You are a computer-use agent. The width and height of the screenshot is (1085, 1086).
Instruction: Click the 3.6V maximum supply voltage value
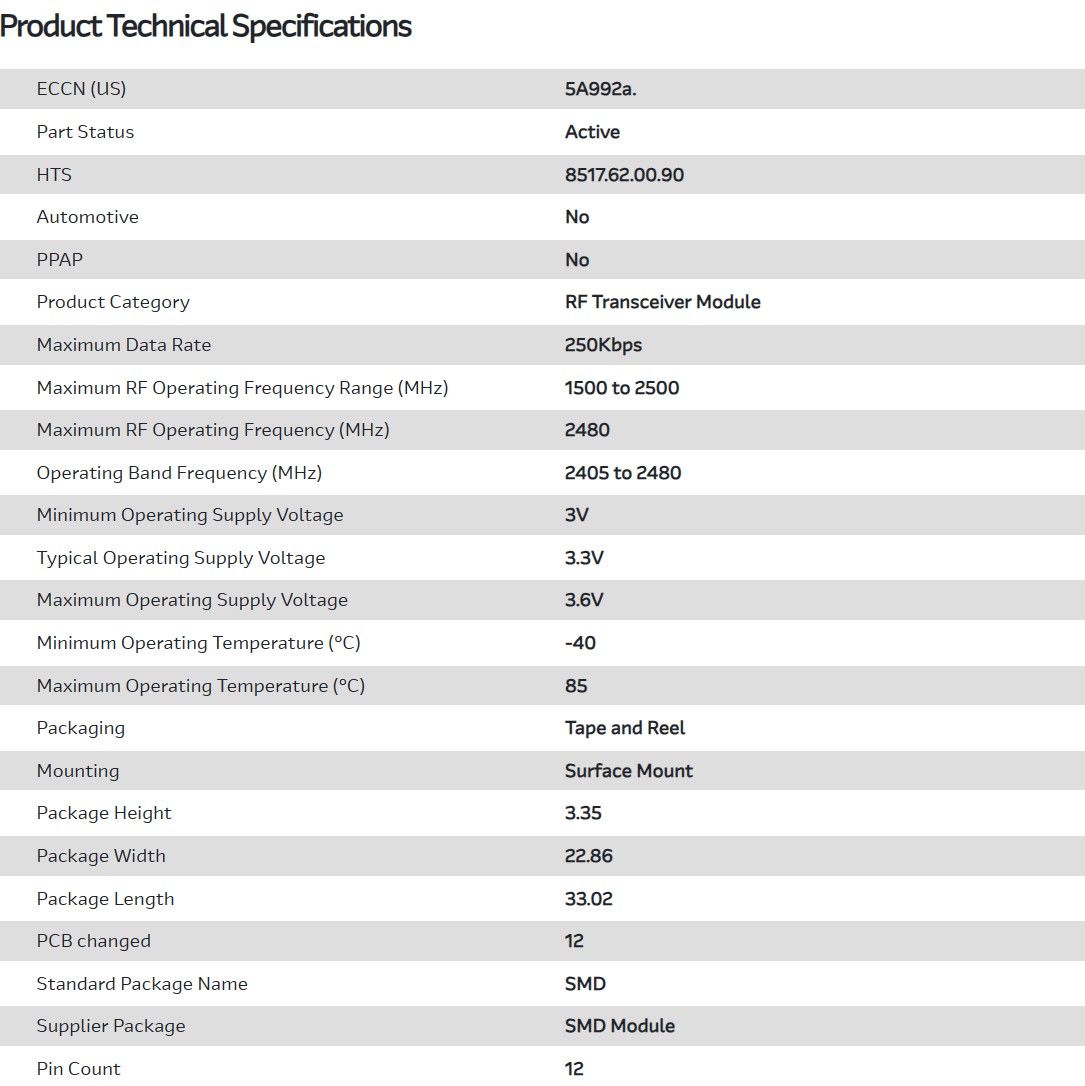584,600
